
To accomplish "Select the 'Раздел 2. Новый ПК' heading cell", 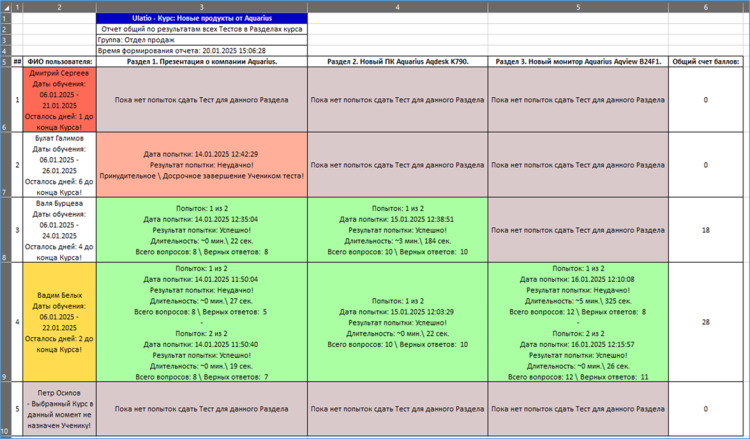I will pyautogui.click(x=398, y=62).
